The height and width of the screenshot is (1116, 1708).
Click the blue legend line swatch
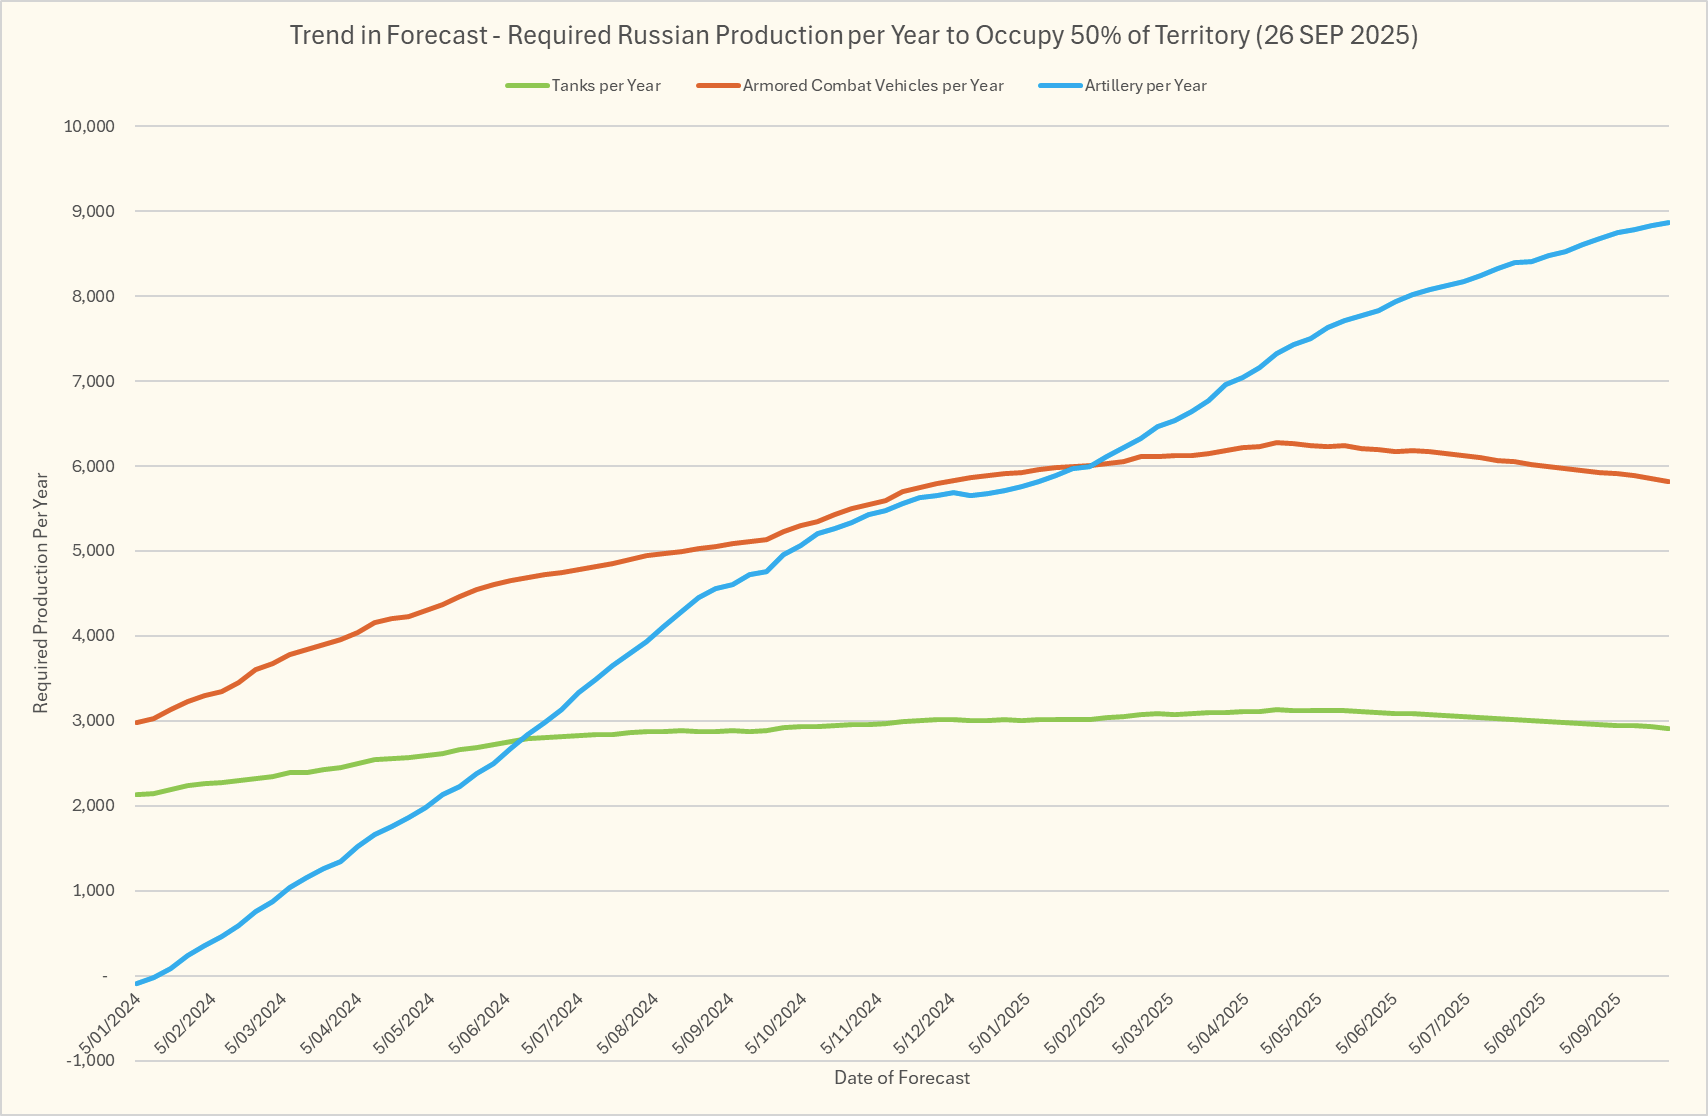tap(1060, 86)
